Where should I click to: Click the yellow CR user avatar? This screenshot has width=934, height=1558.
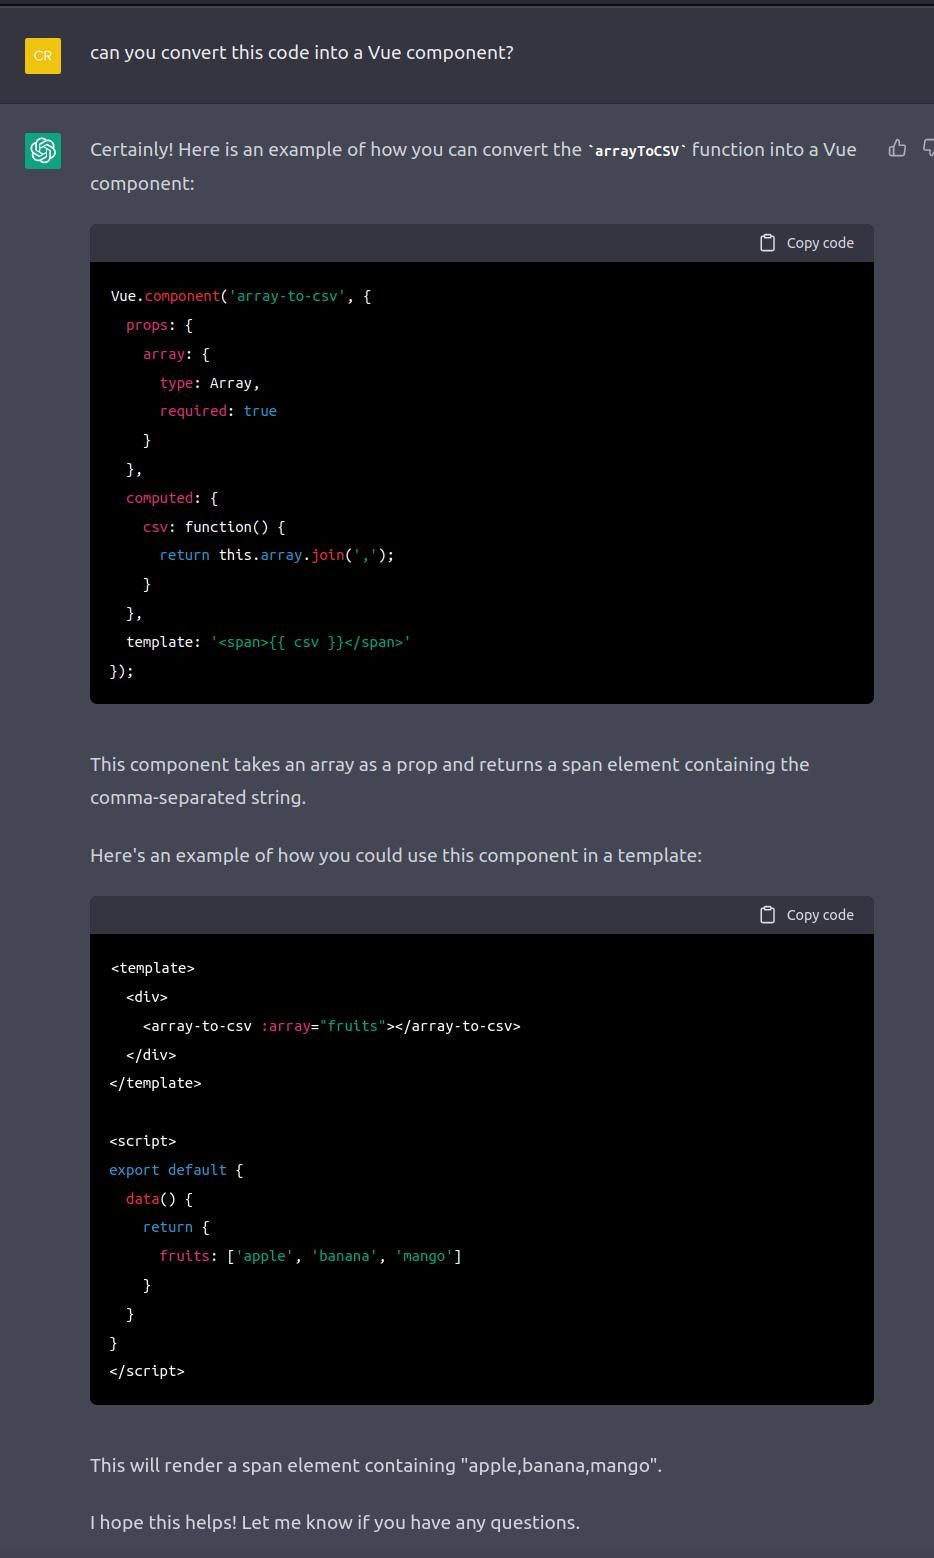43,56
